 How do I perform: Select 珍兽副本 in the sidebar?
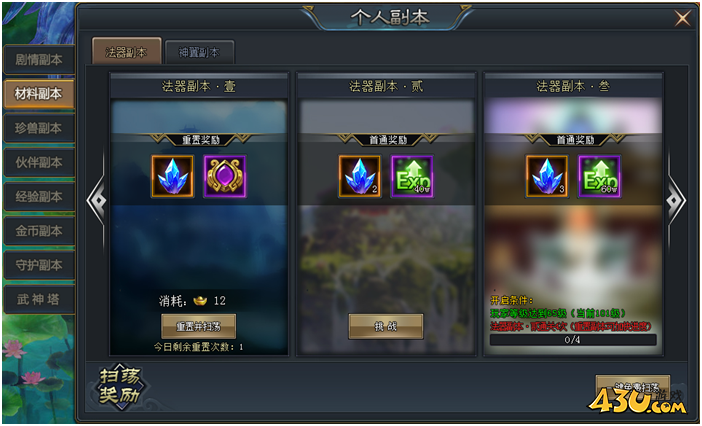39,128
